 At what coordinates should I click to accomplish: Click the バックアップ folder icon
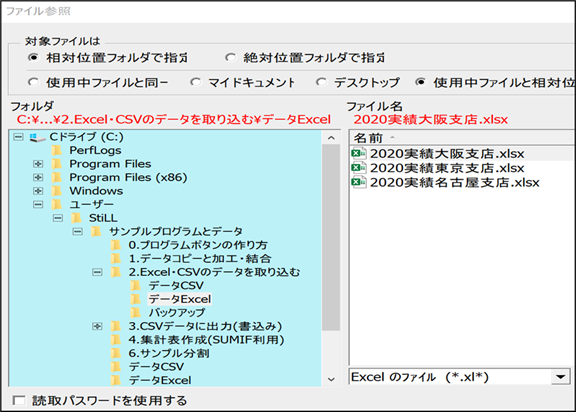pyautogui.click(x=136, y=312)
